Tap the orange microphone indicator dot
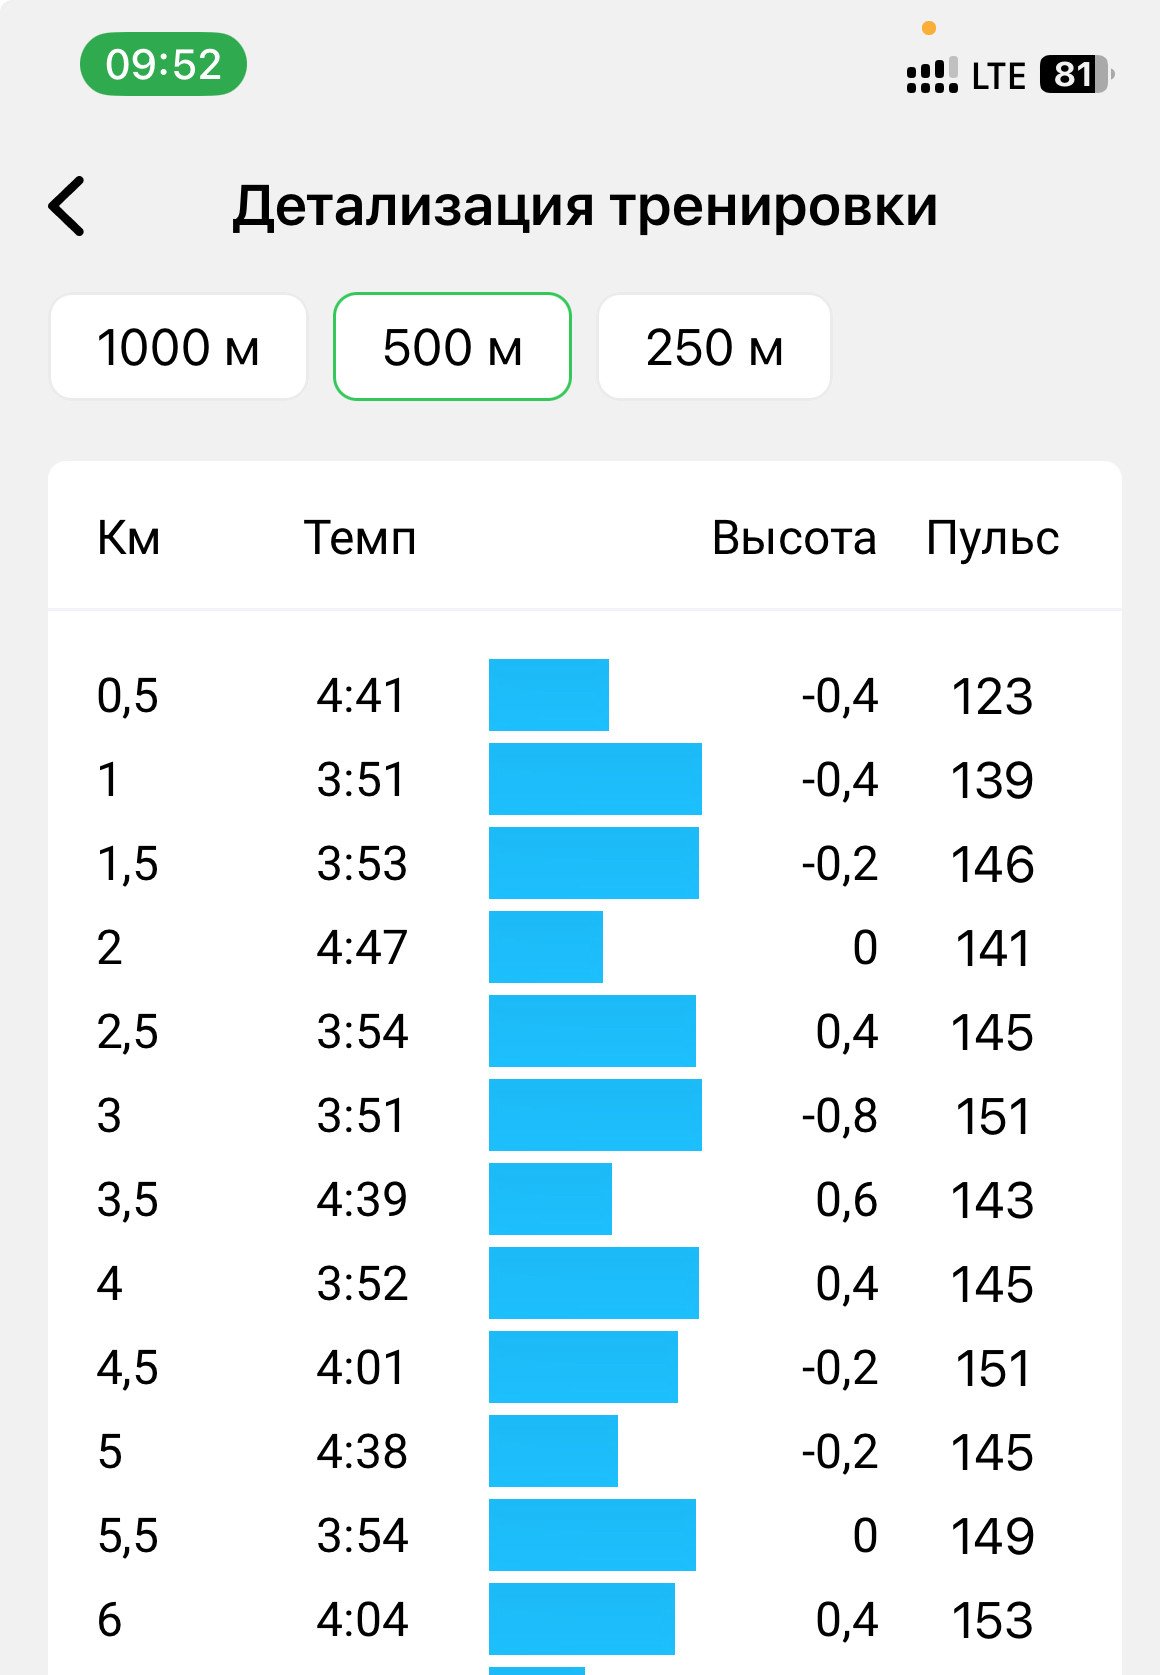The image size is (1160, 1675). (x=929, y=28)
